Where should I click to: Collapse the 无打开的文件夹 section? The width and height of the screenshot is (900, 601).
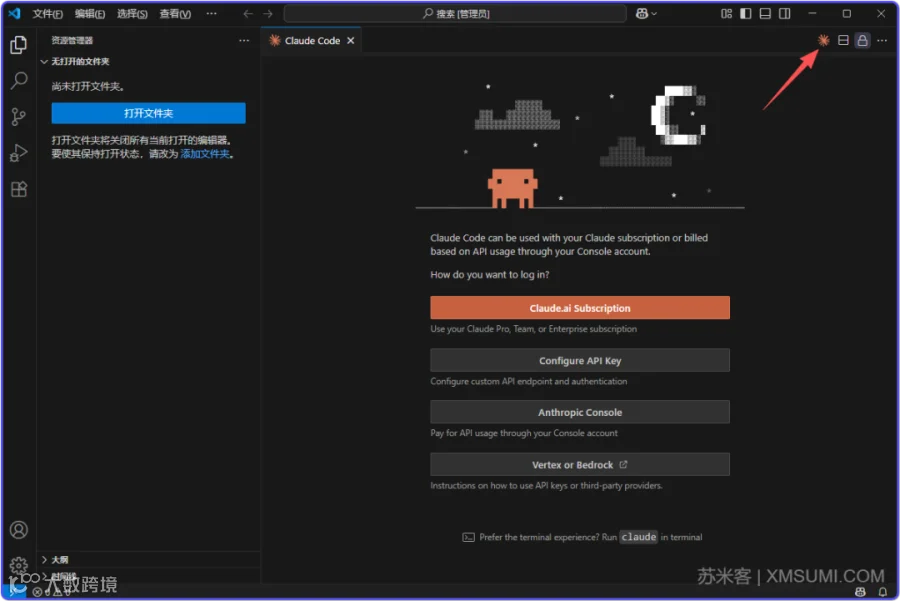click(x=80, y=61)
